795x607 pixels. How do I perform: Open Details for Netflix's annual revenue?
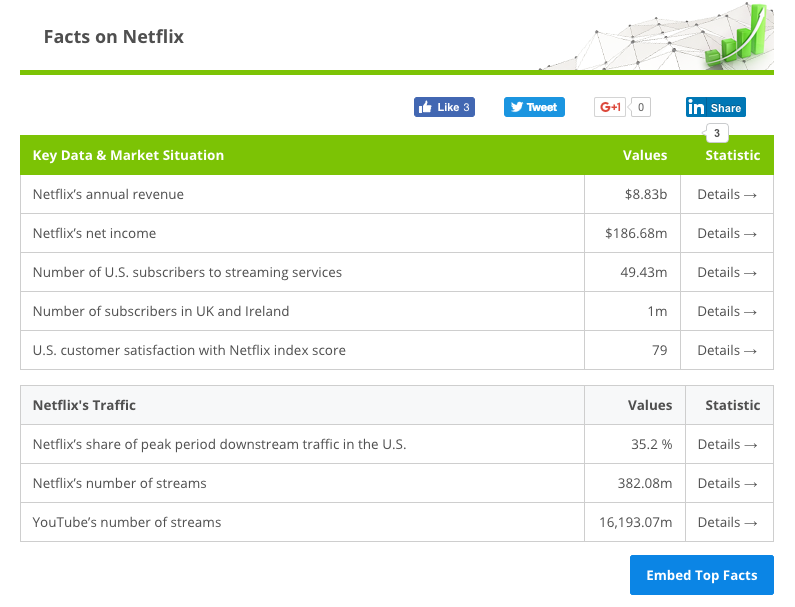click(727, 194)
